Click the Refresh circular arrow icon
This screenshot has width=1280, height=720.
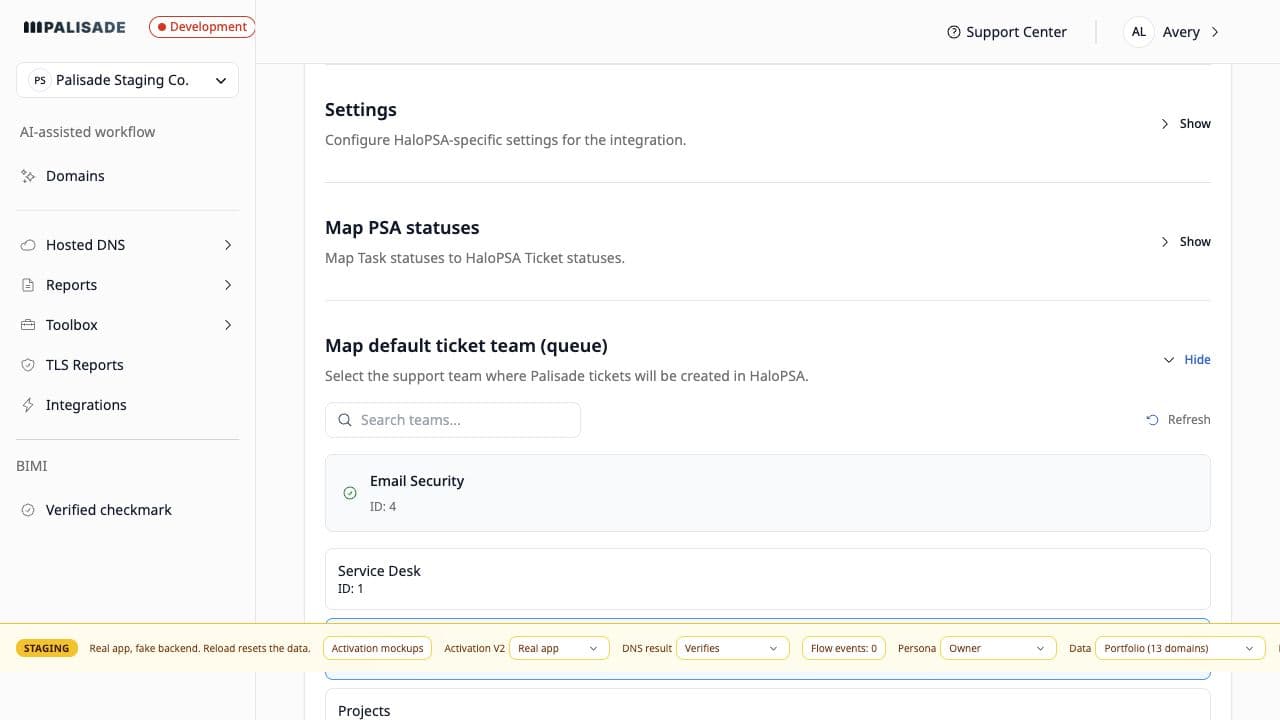coord(1153,420)
